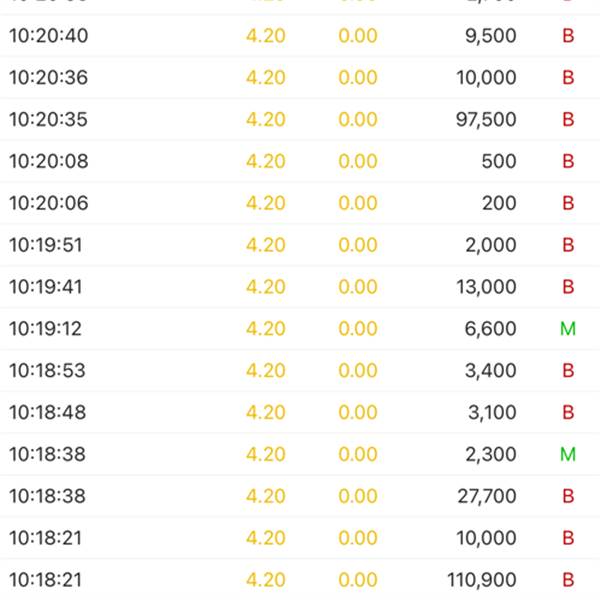Select the 6,600 volume value
The width and height of the screenshot is (600, 600).
491,329
